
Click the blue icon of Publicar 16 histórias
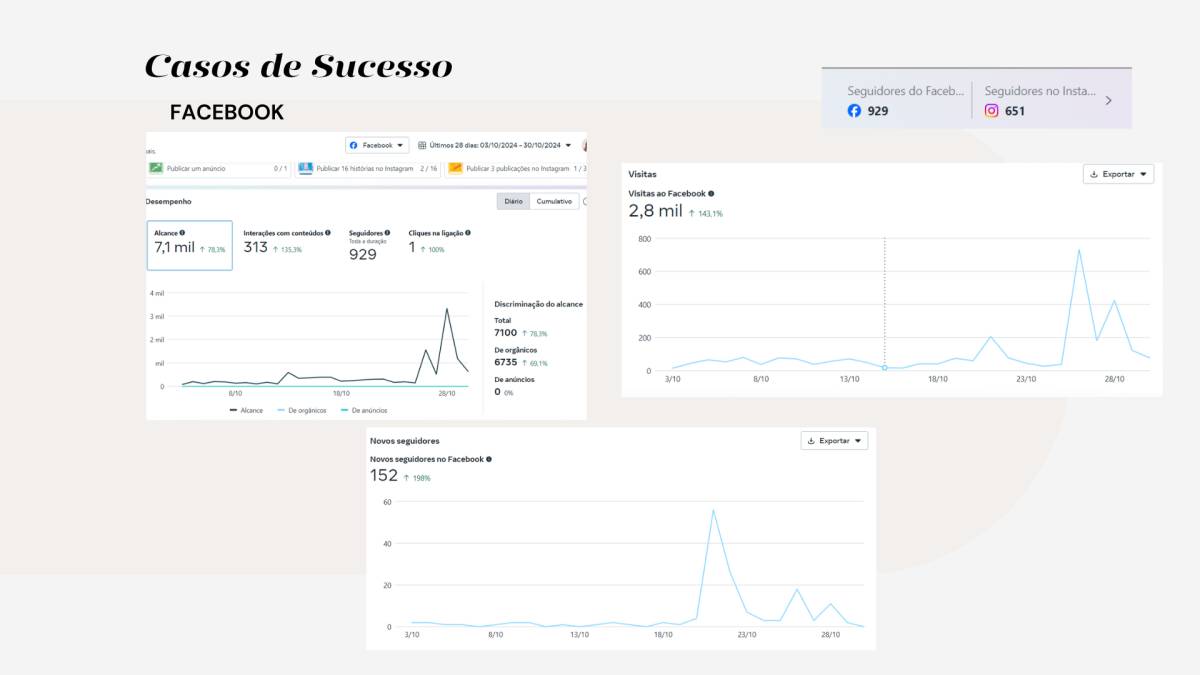coord(305,168)
